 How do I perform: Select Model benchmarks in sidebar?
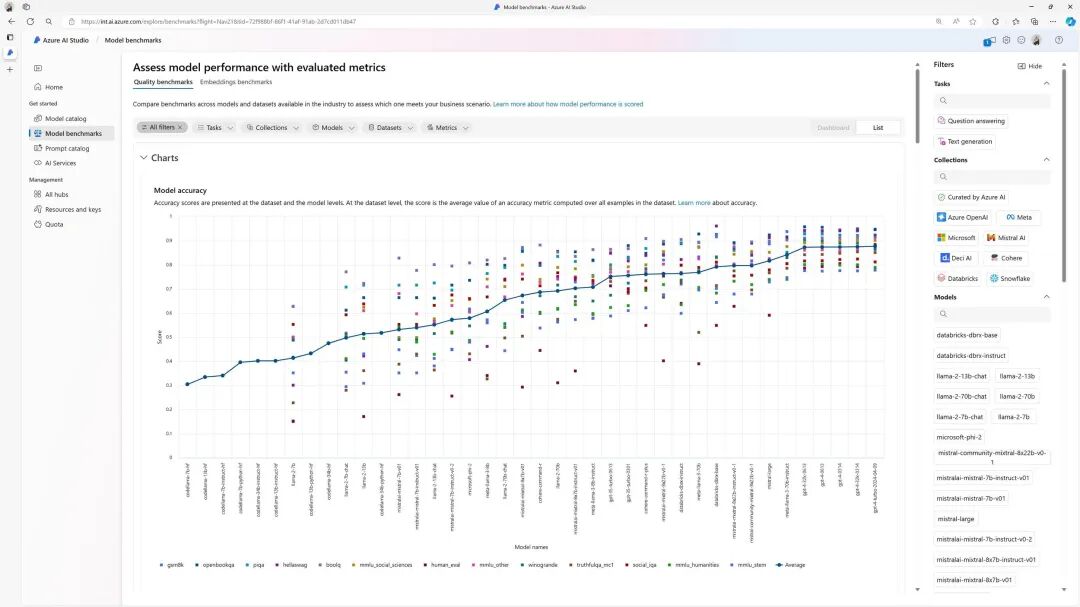point(73,133)
